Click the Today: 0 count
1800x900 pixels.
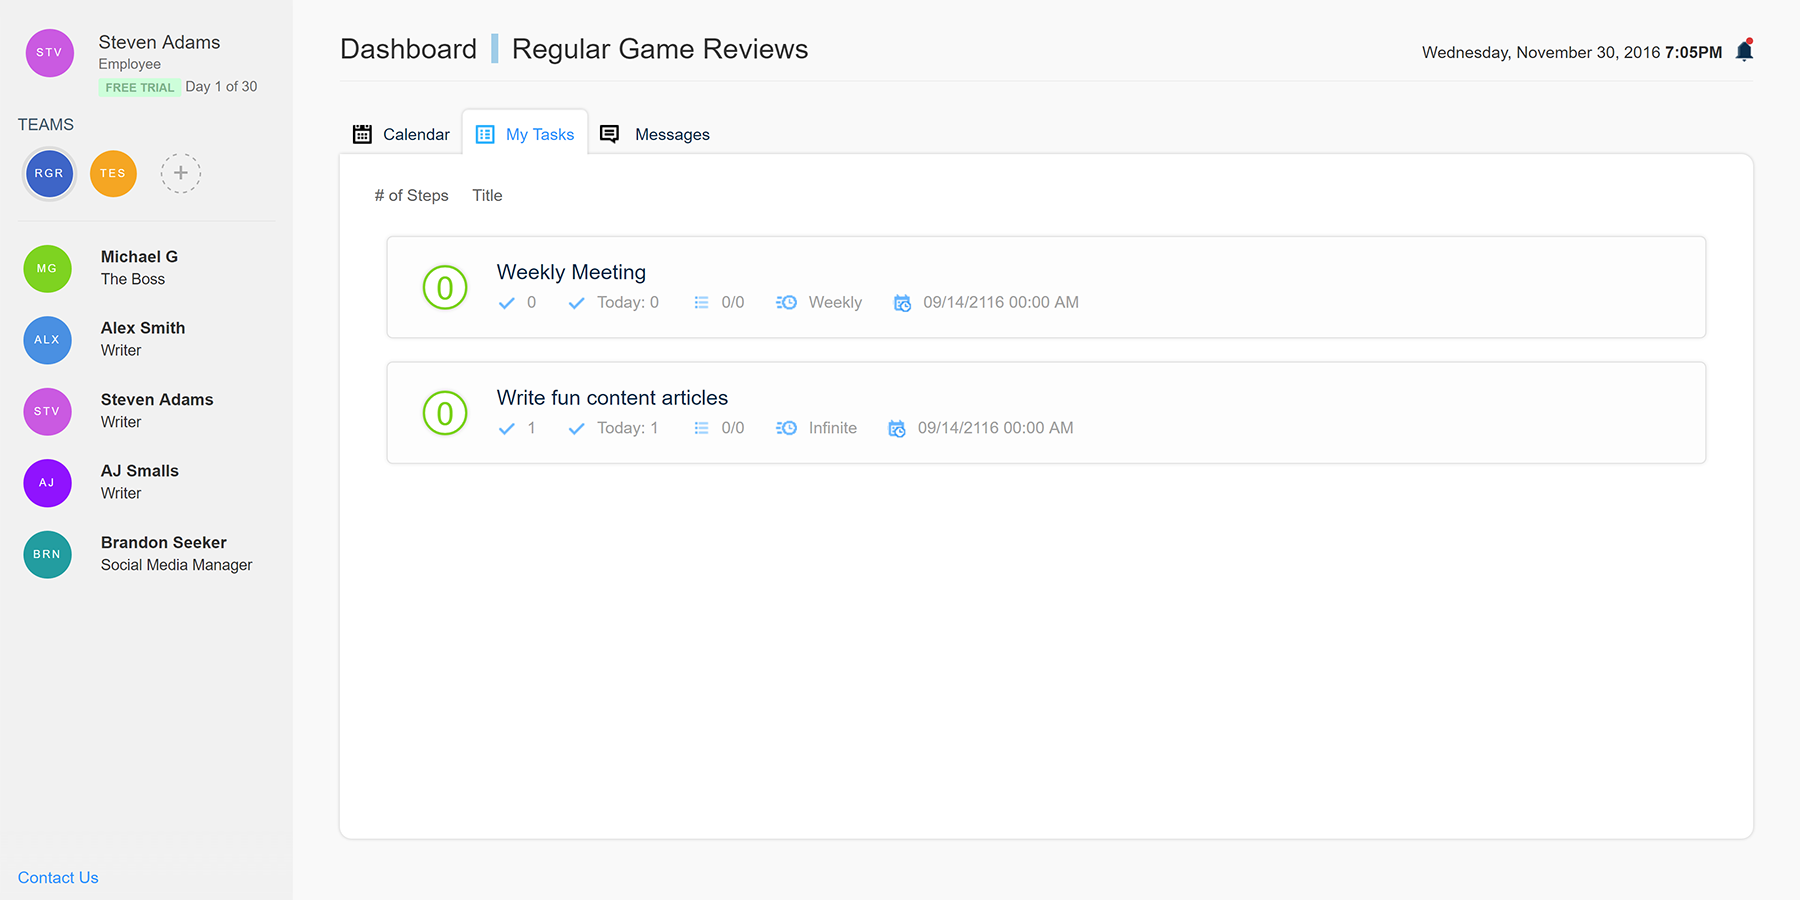coord(628,302)
